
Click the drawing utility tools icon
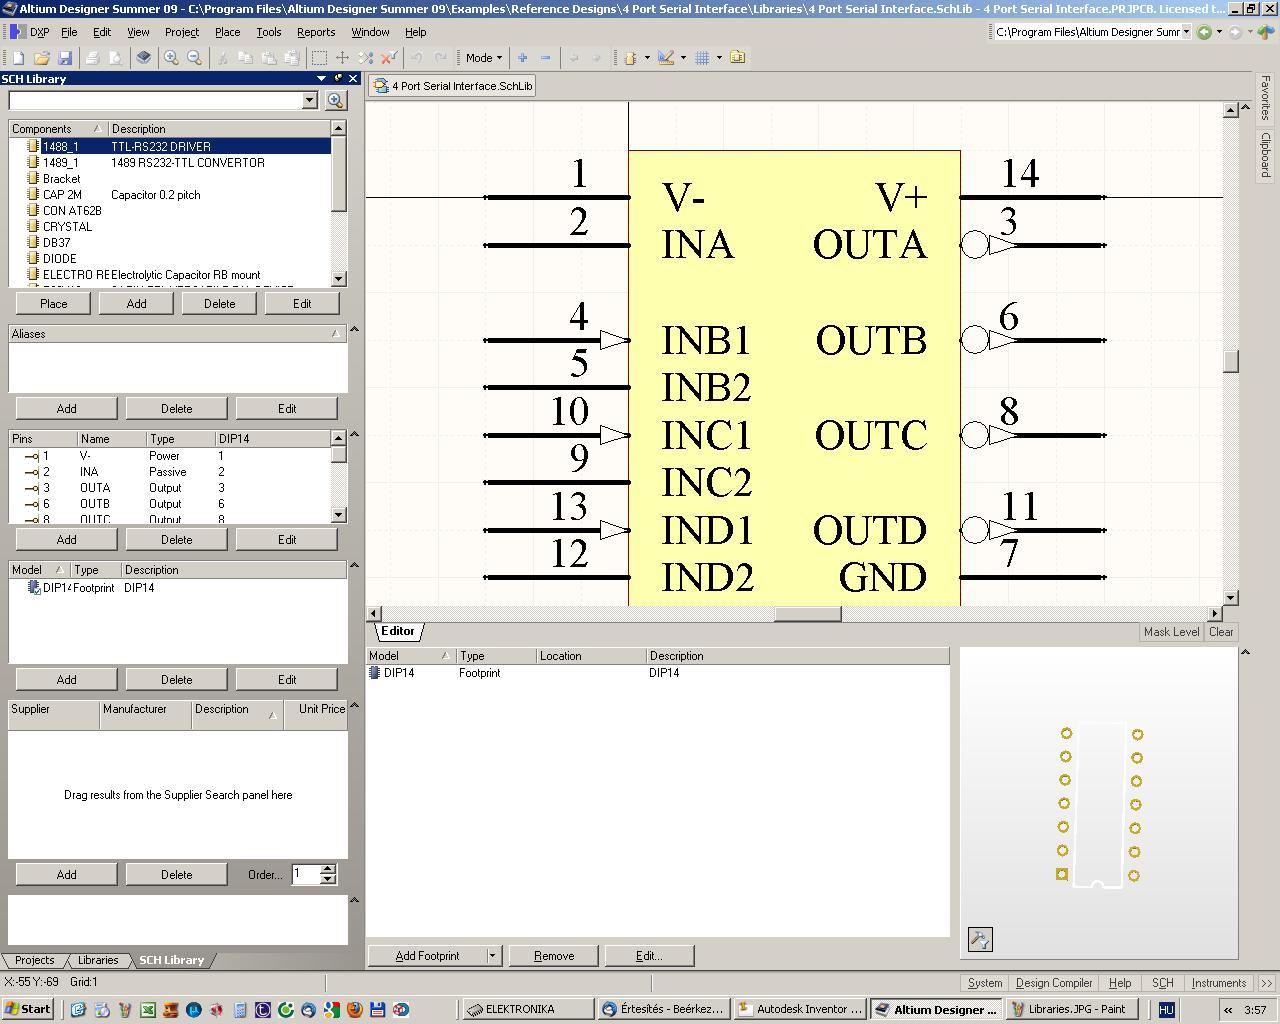point(666,58)
